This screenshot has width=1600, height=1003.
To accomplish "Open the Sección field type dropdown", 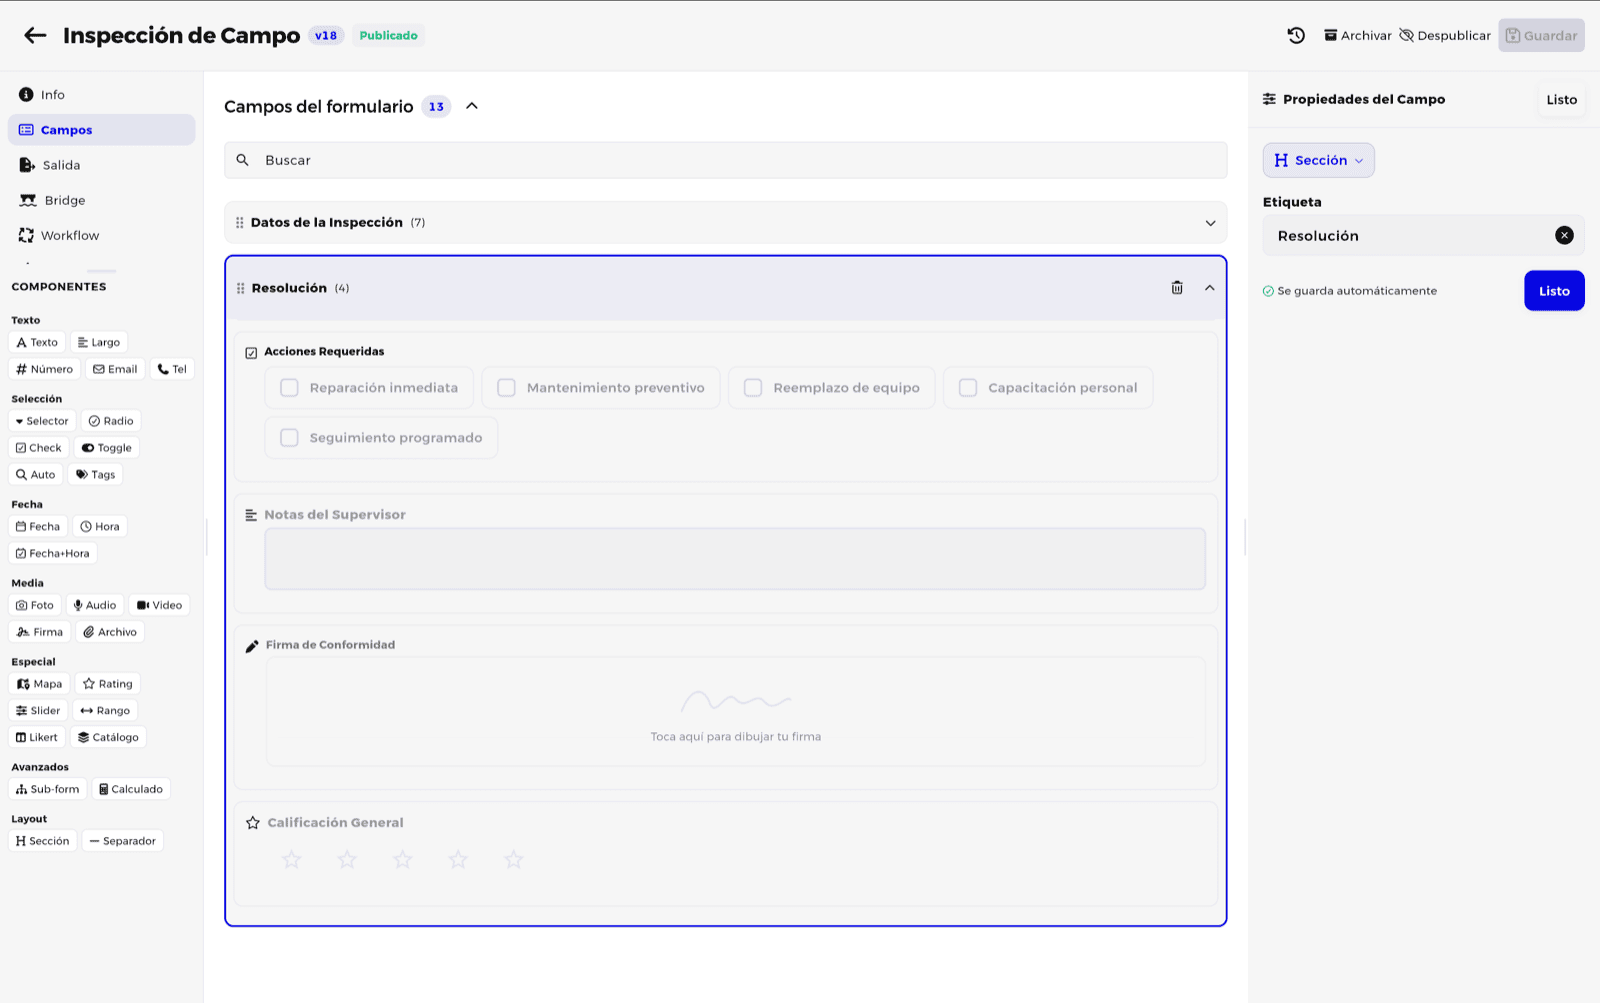I will click(x=1318, y=160).
